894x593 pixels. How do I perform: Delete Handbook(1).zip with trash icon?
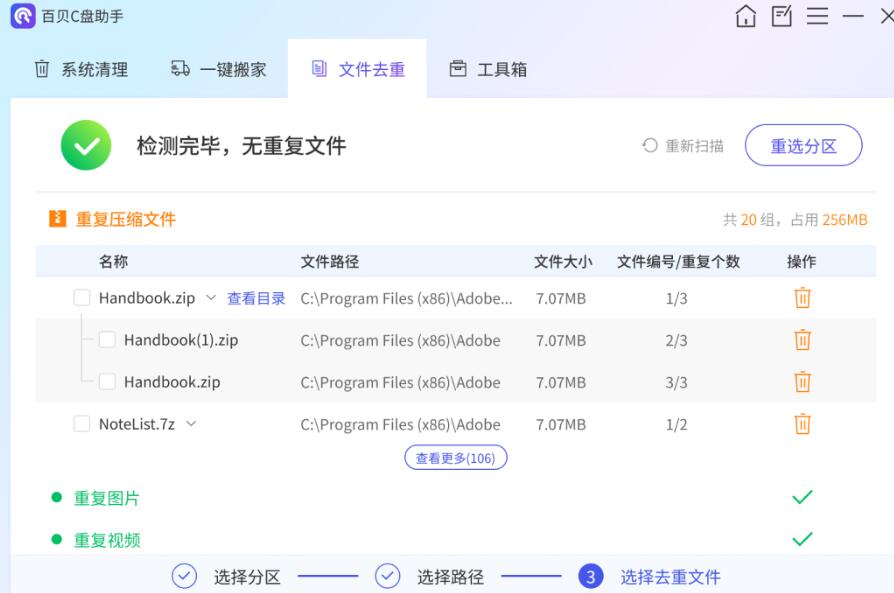tap(802, 340)
